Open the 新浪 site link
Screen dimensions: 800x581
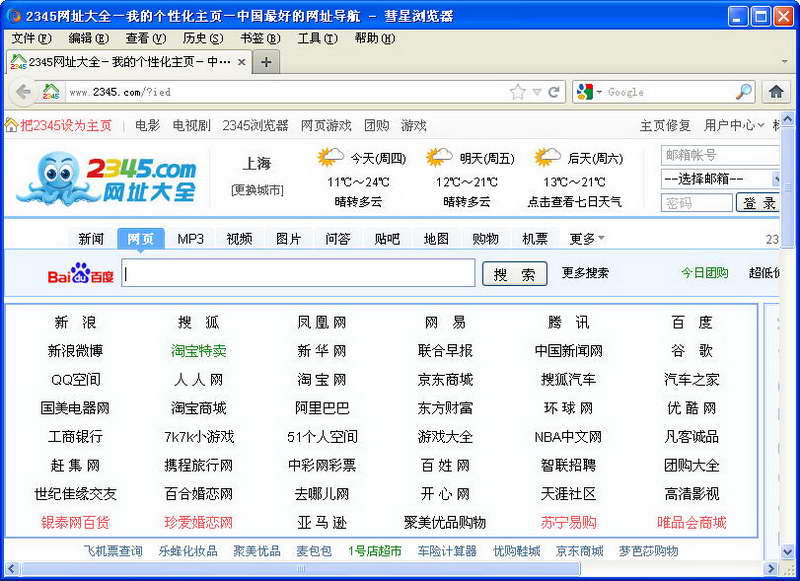click(x=75, y=322)
